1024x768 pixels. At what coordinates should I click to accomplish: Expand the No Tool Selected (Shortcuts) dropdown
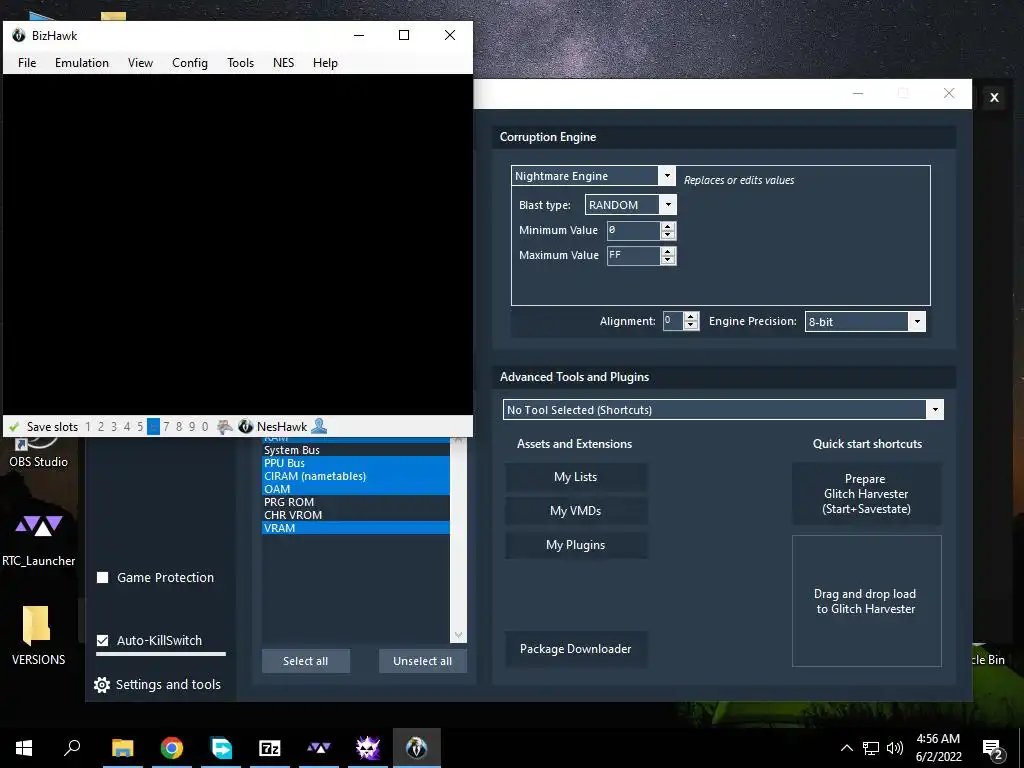click(935, 409)
